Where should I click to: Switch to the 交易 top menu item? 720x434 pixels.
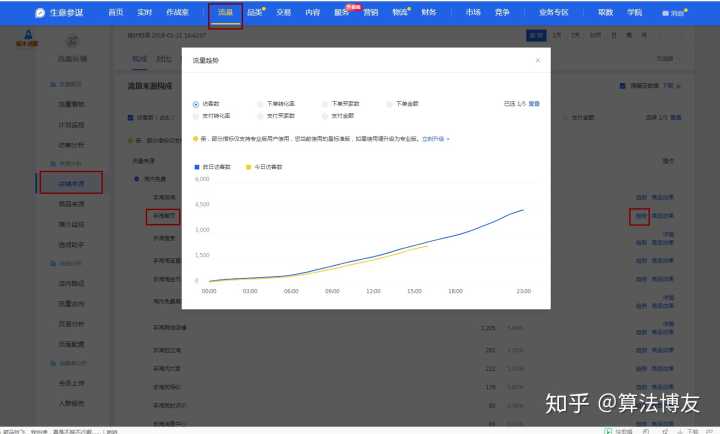[285, 12]
